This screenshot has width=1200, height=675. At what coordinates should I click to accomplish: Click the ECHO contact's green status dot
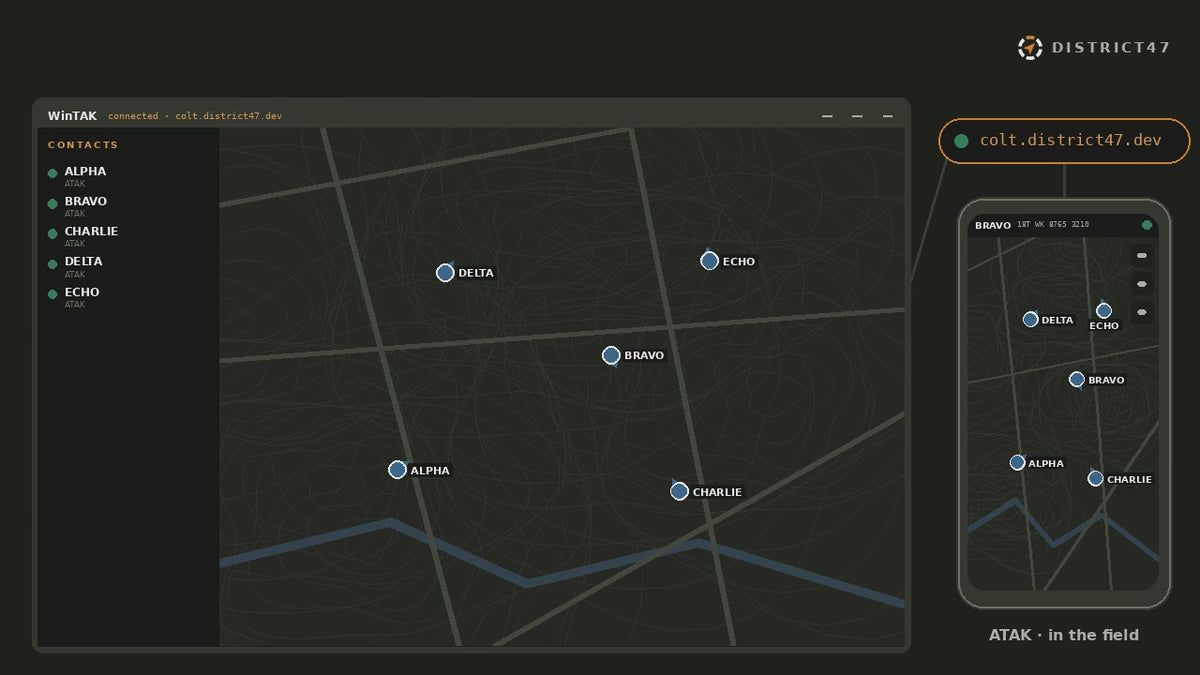click(52, 294)
